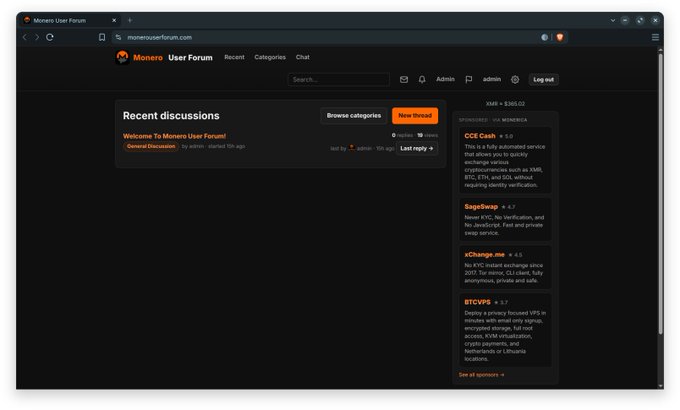Open the settings gear icon
This screenshot has height=410, width=680.
point(515,79)
